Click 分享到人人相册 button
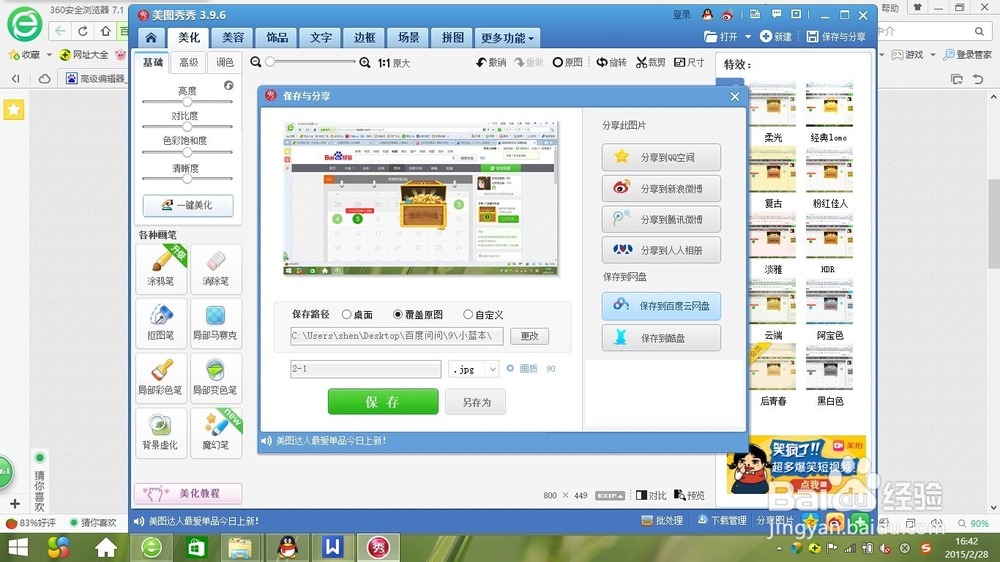The image size is (1000, 562). click(x=661, y=250)
